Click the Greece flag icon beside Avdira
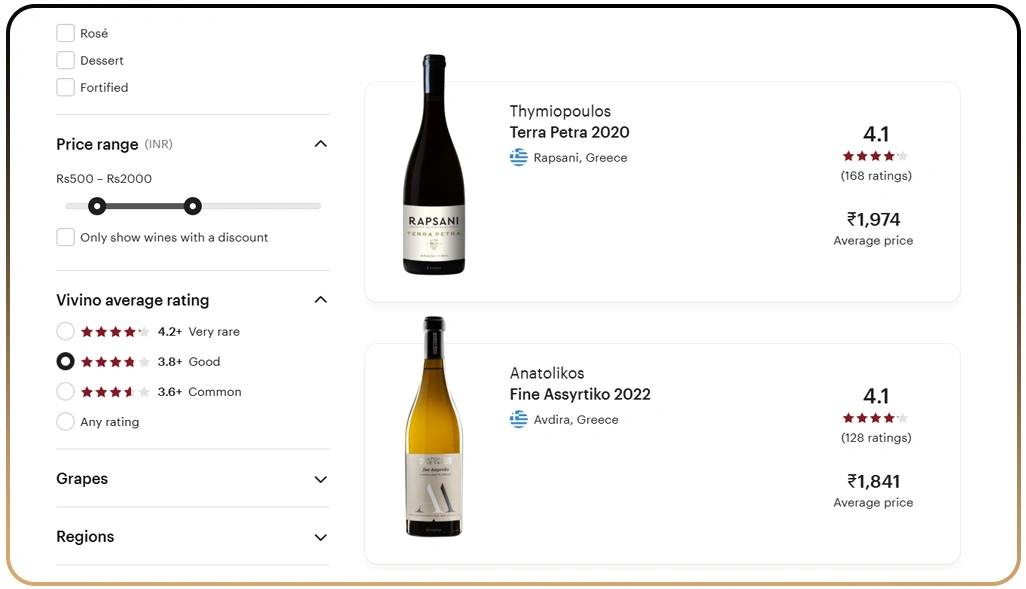Screen dimensions: 1026x589 [518, 420]
